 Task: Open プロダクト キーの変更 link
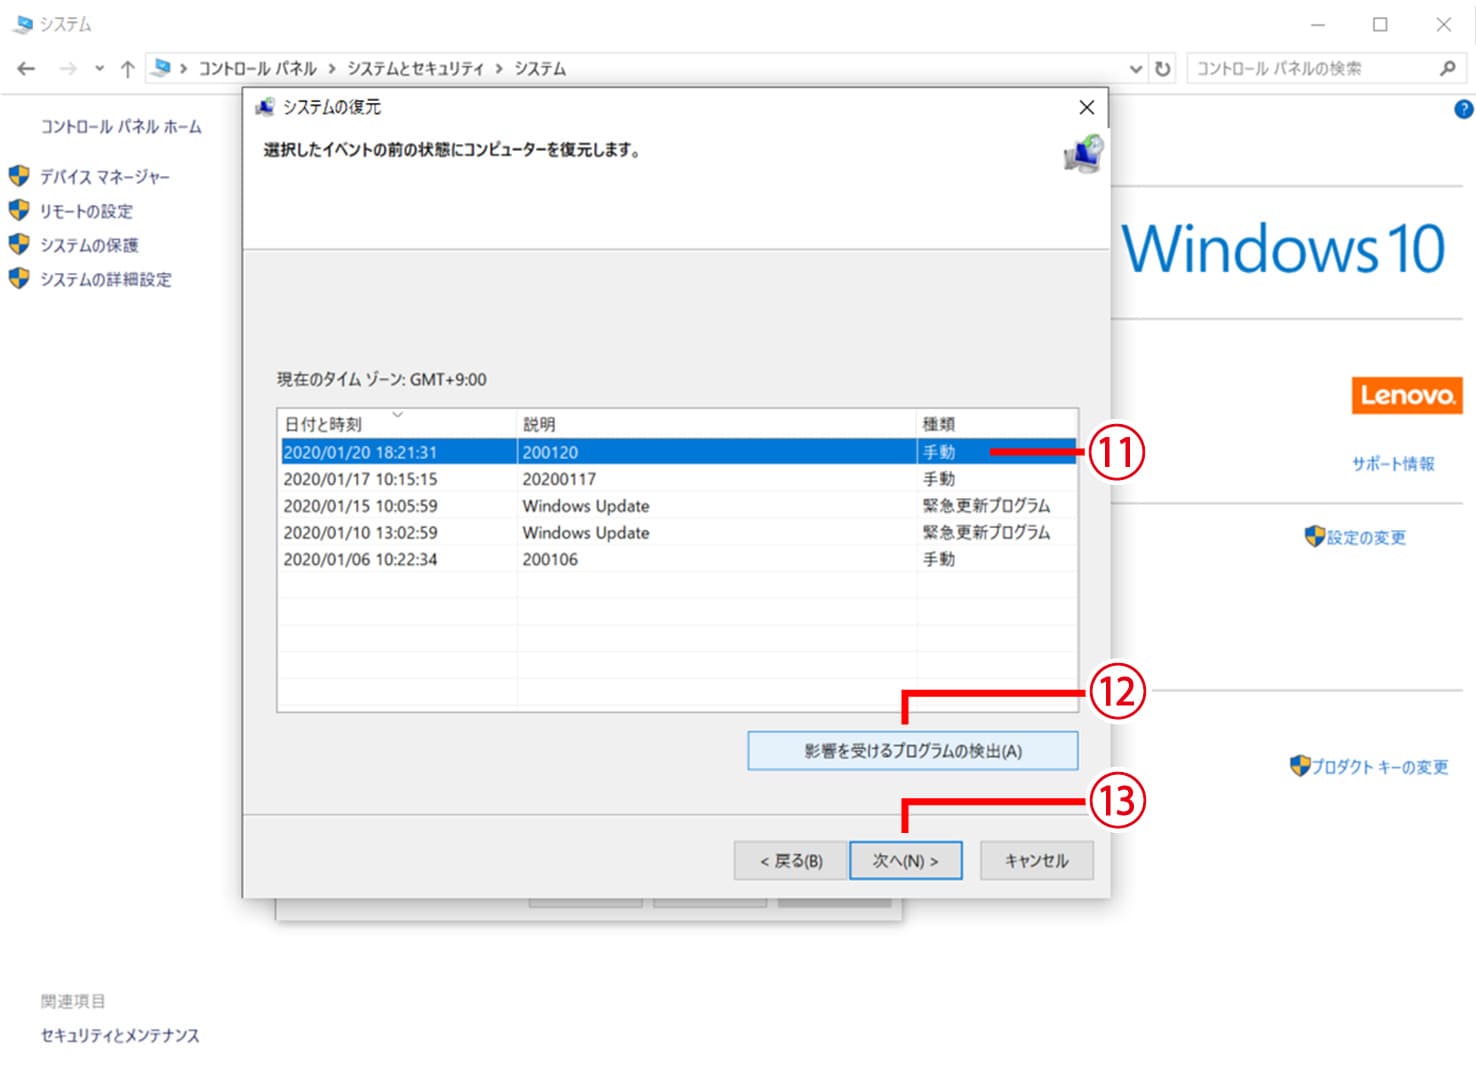(x=1380, y=767)
